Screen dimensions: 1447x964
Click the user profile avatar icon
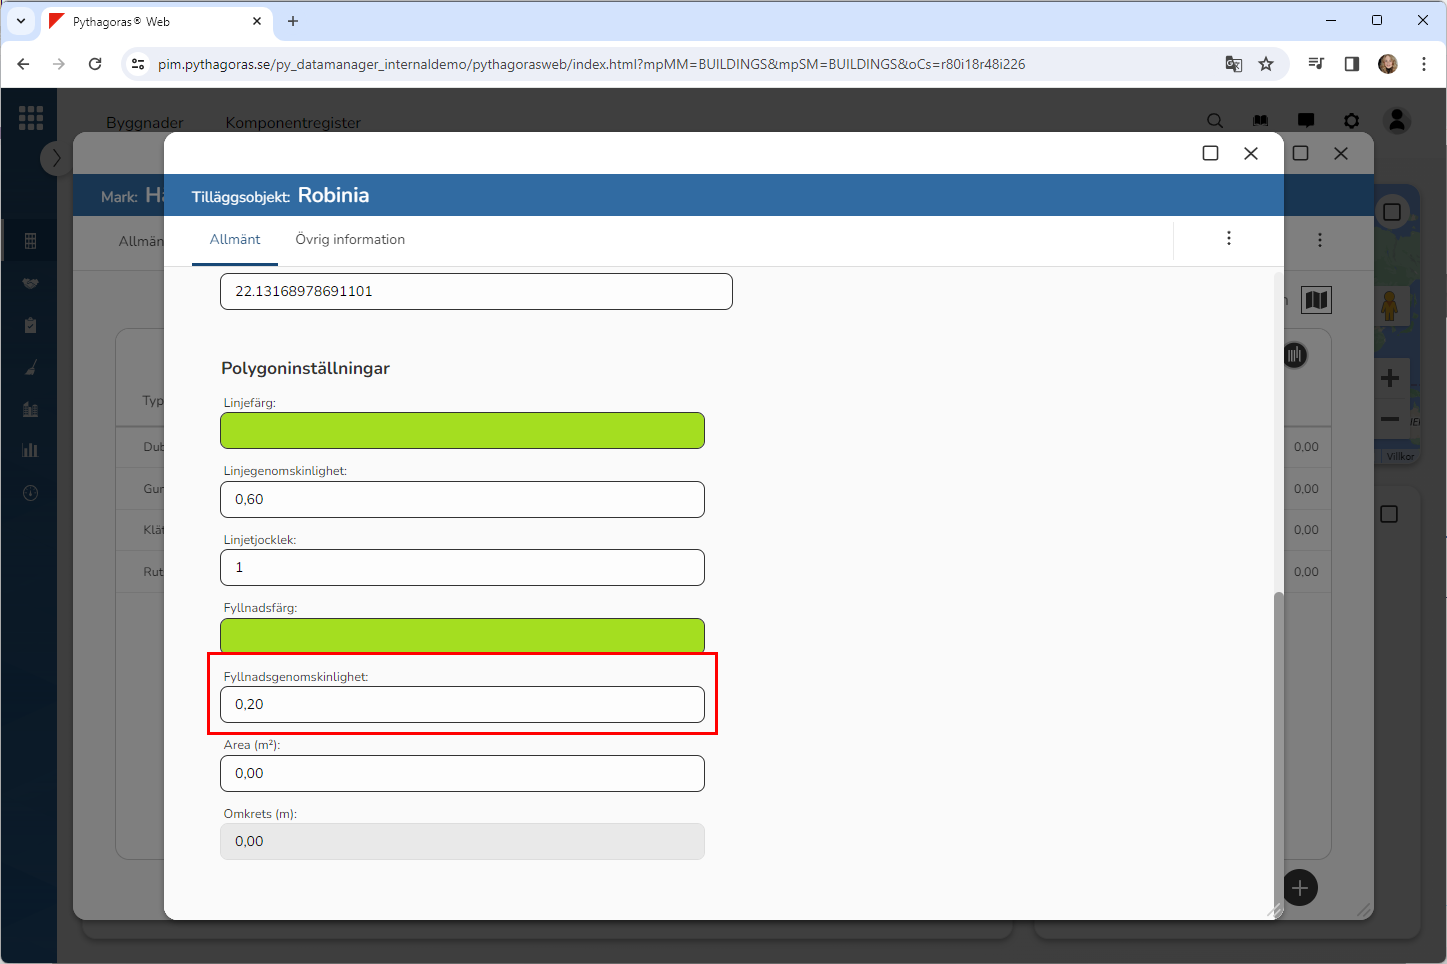(x=1397, y=121)
